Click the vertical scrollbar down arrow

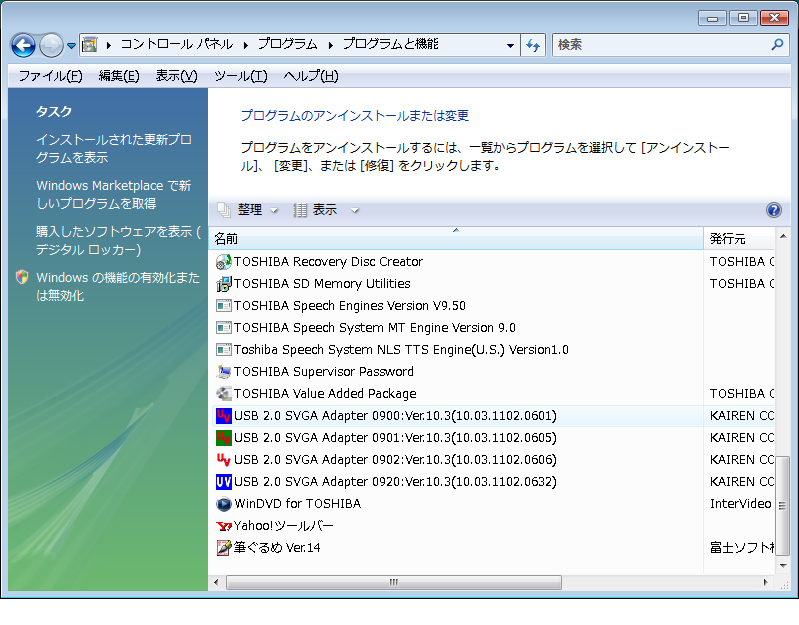click(x=782, y=565)
